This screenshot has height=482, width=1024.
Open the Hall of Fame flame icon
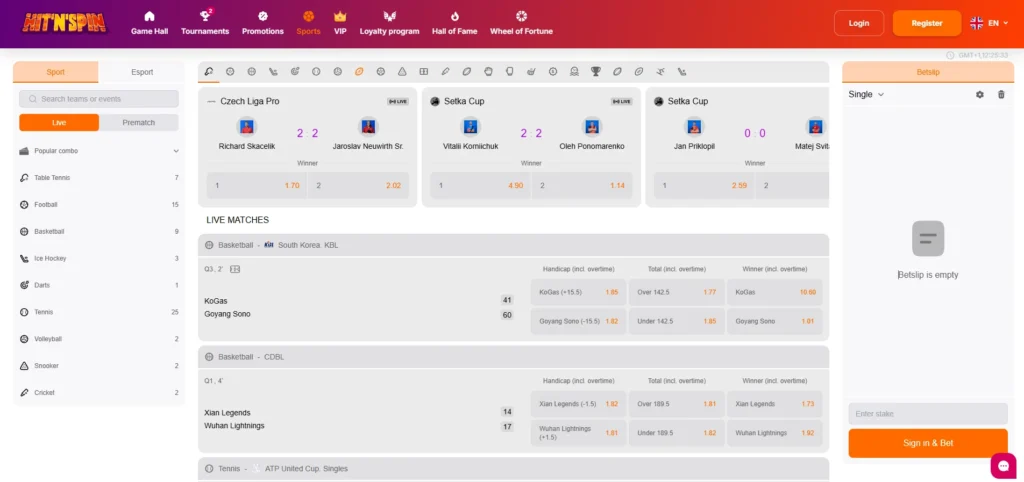click(x=455, y=16)
